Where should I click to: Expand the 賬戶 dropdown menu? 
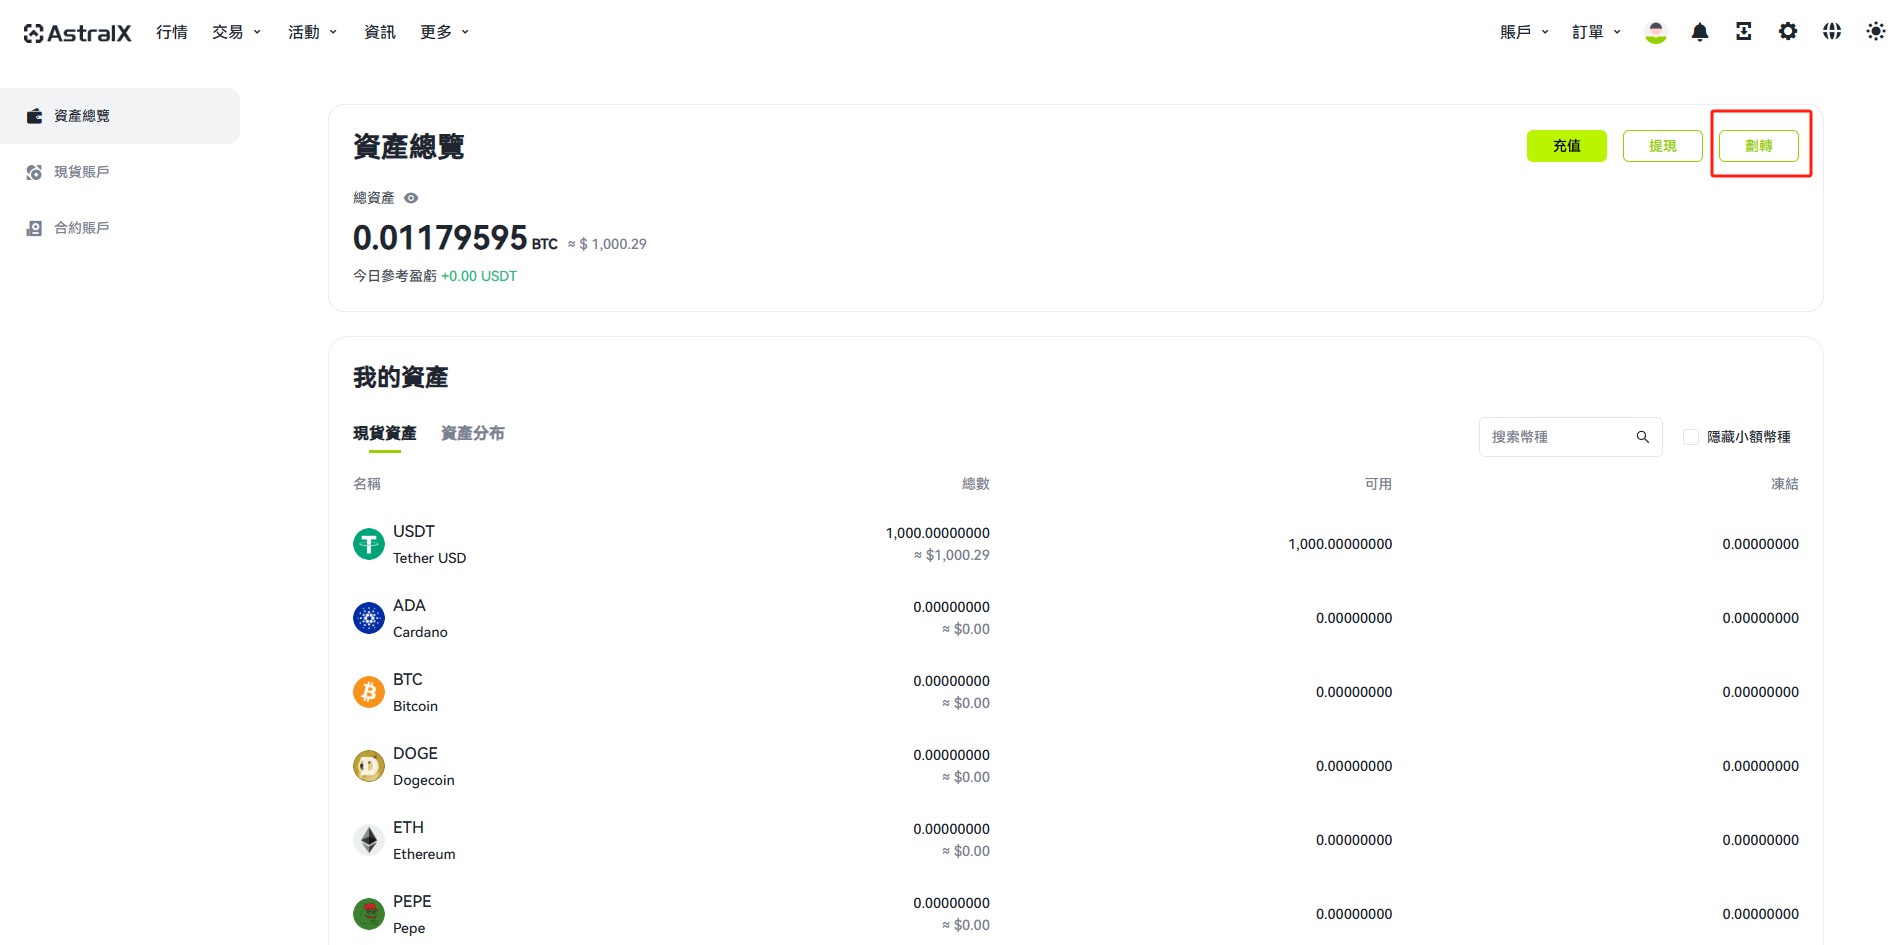tap(1524, 32)
